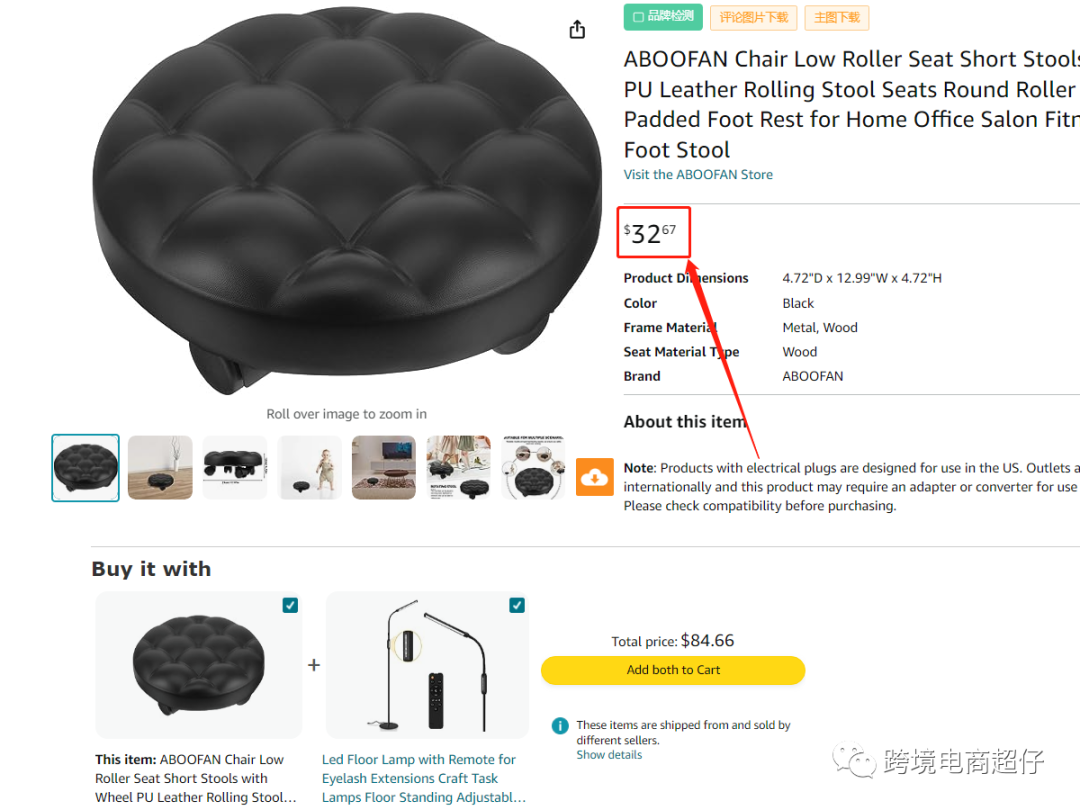Viewport: 1080px width, 810px height.
Task: Click the floor lamp image in bundle
Action: [430, 665]
